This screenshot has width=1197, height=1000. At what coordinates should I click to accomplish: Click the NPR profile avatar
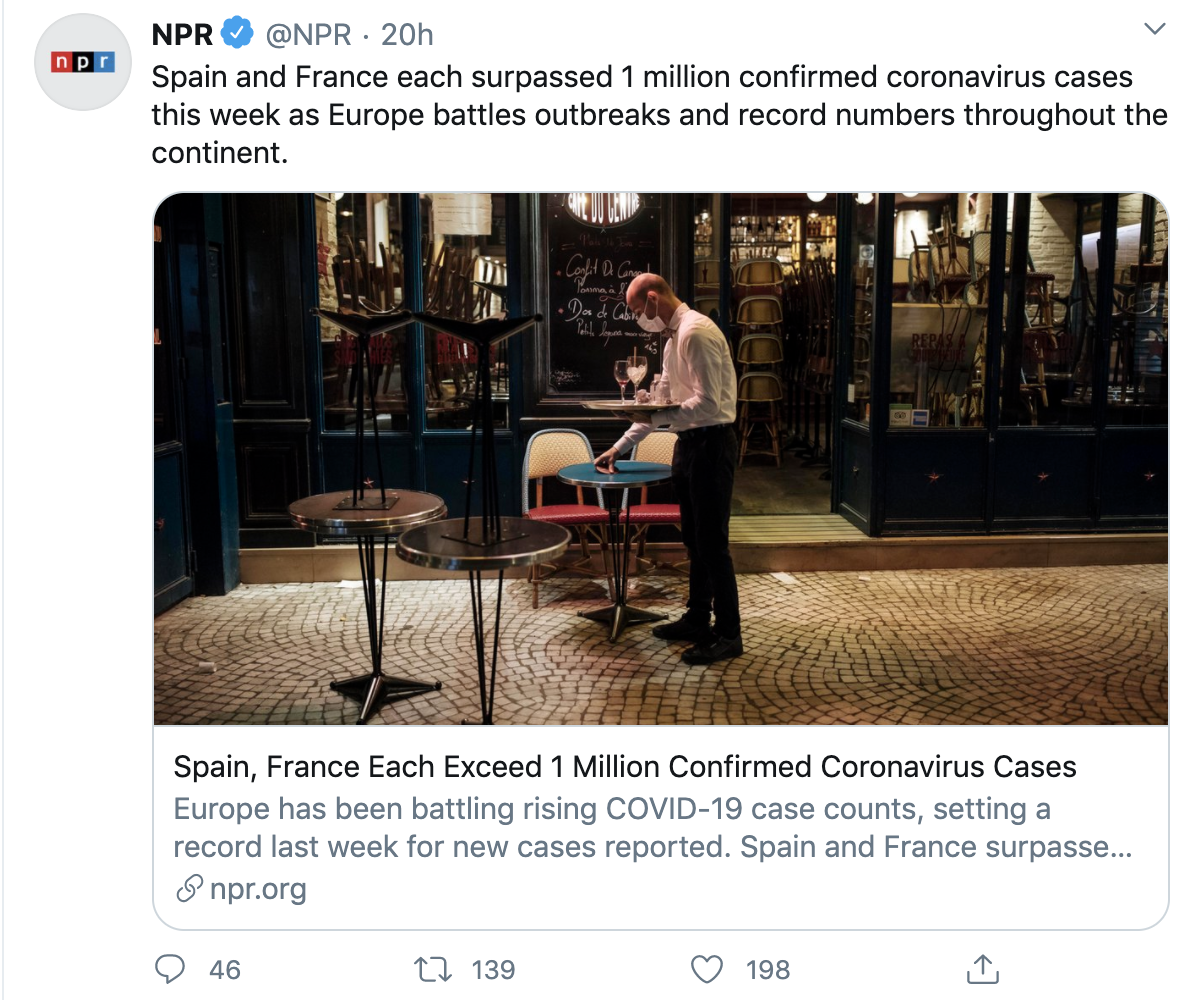coord(83,62)
